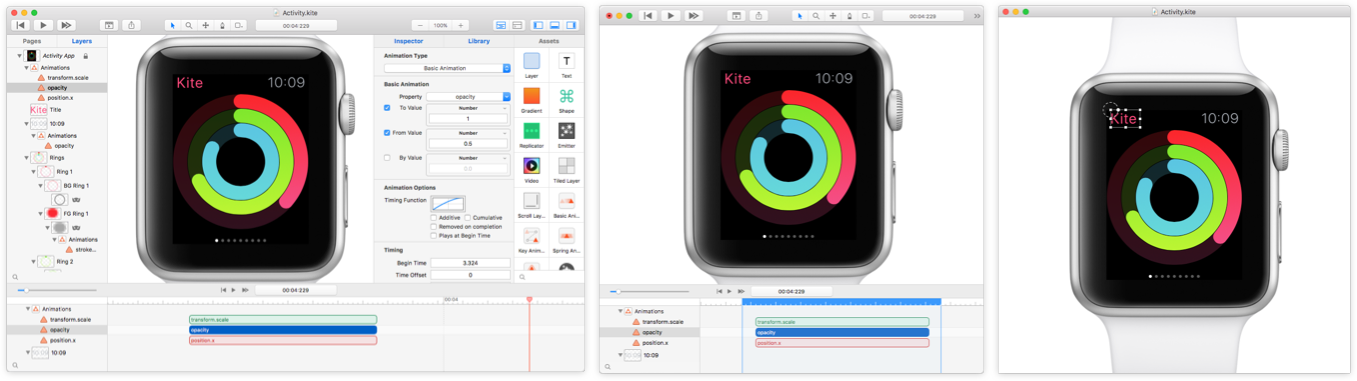Enable the By Value checkbox
1357x381 pixels.
point(388,157)
